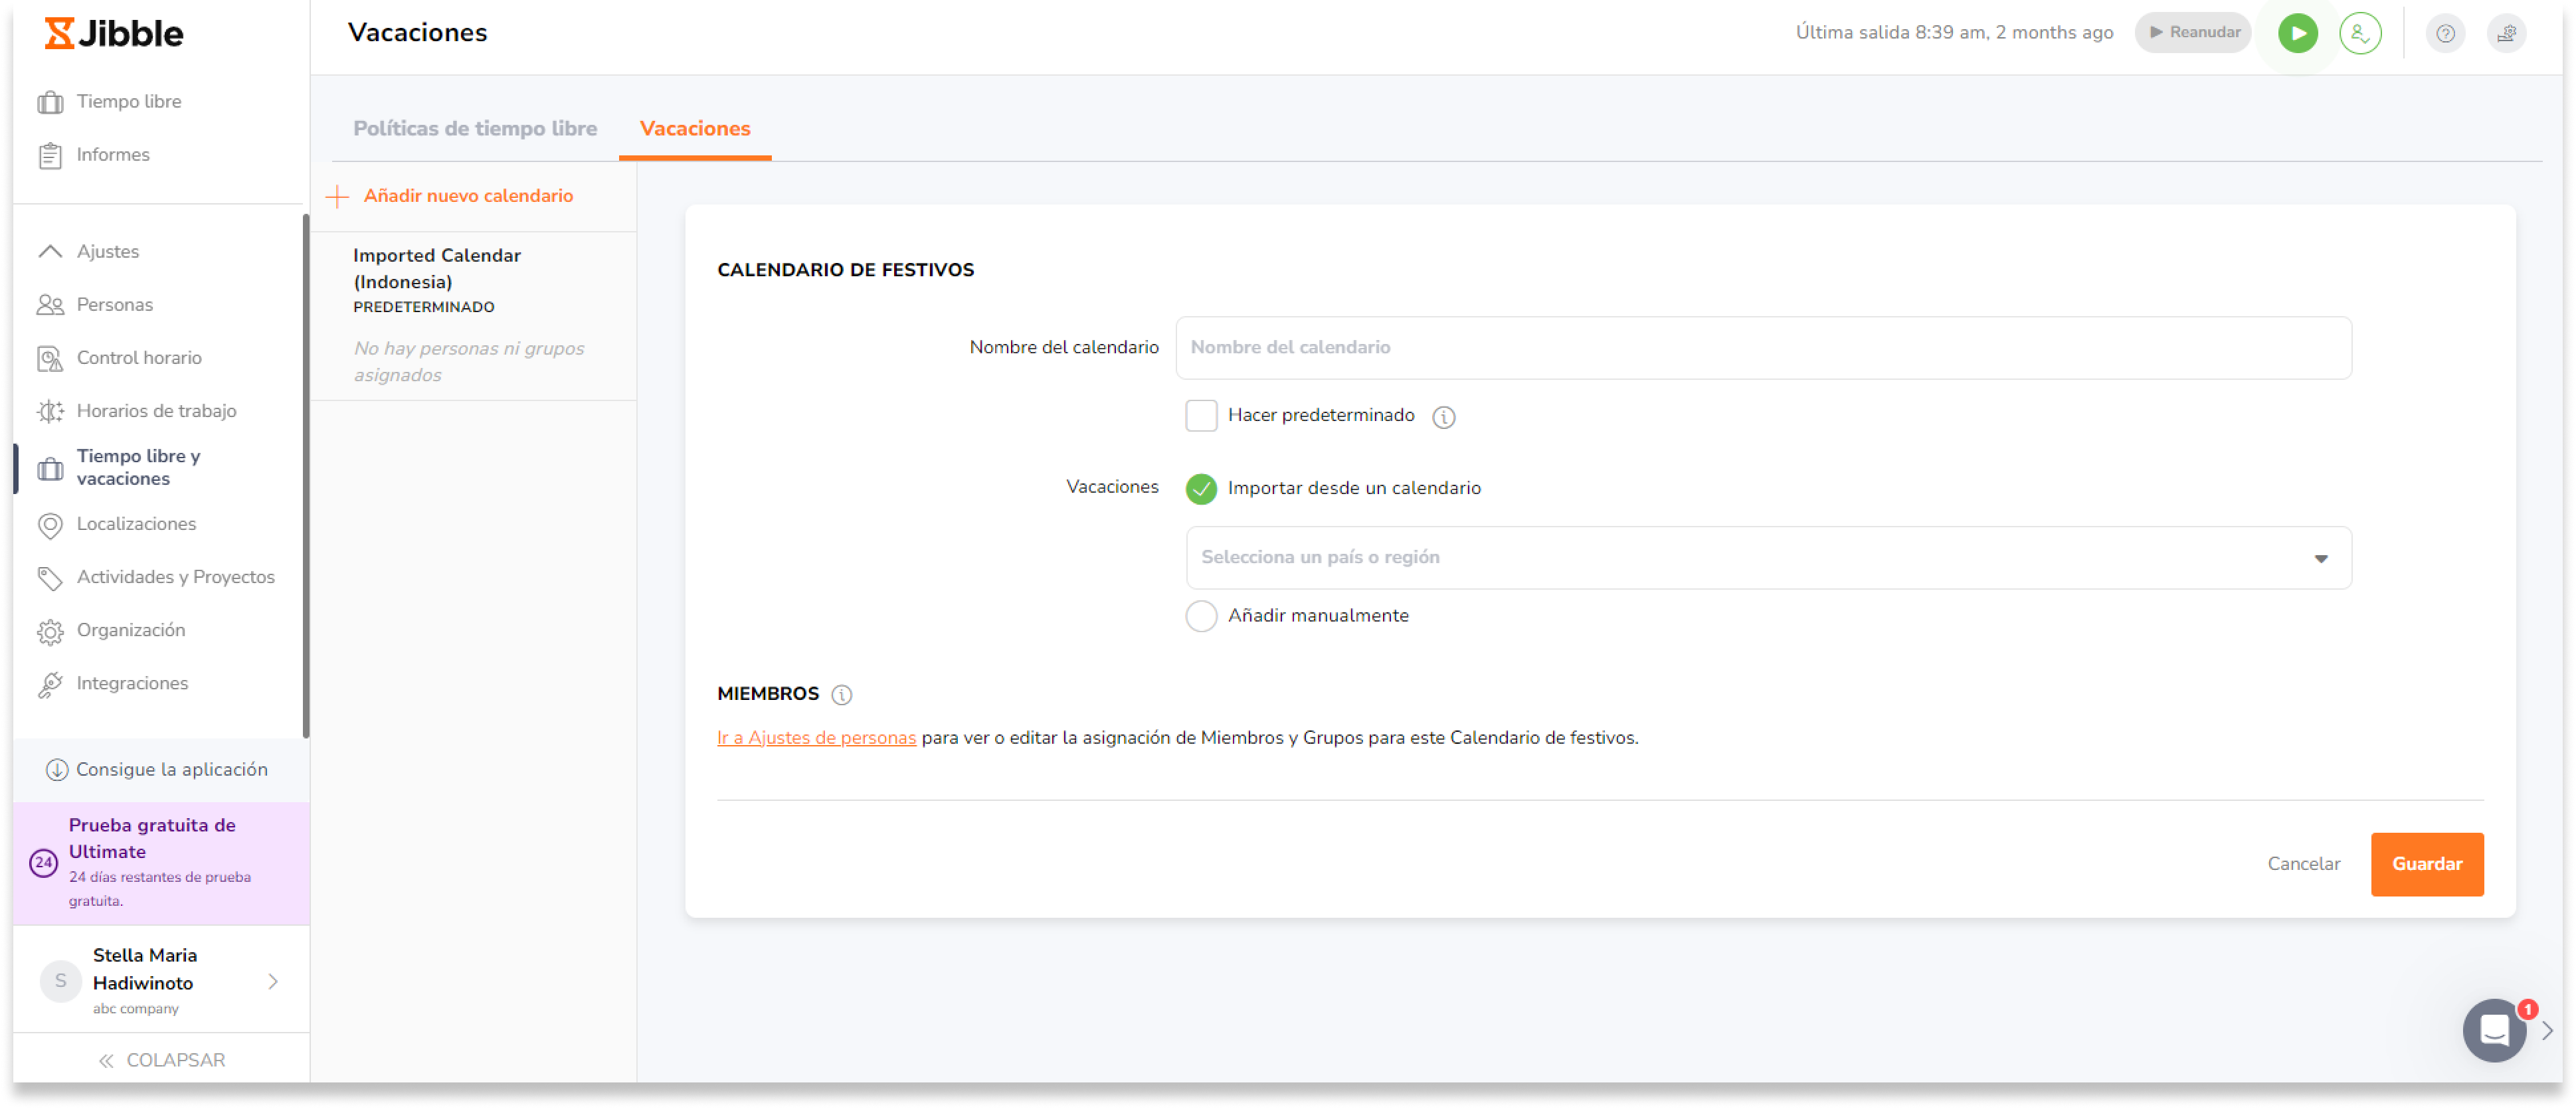Click the info icon beside Hacer predeterminado
The width and height of the screenshot is (2576, 1109).
tap(1443, 417)
